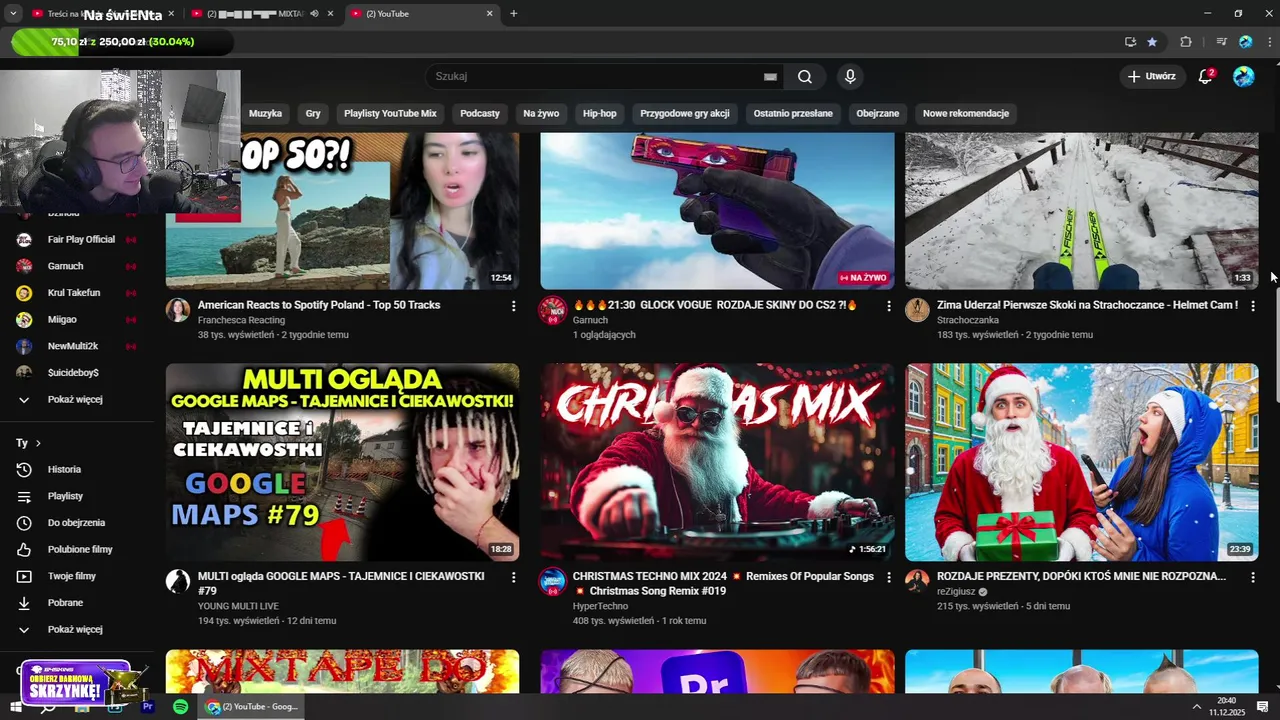Select the Gry filter chip
This screenshot has width=1280, height=720.
pos(313,113)
